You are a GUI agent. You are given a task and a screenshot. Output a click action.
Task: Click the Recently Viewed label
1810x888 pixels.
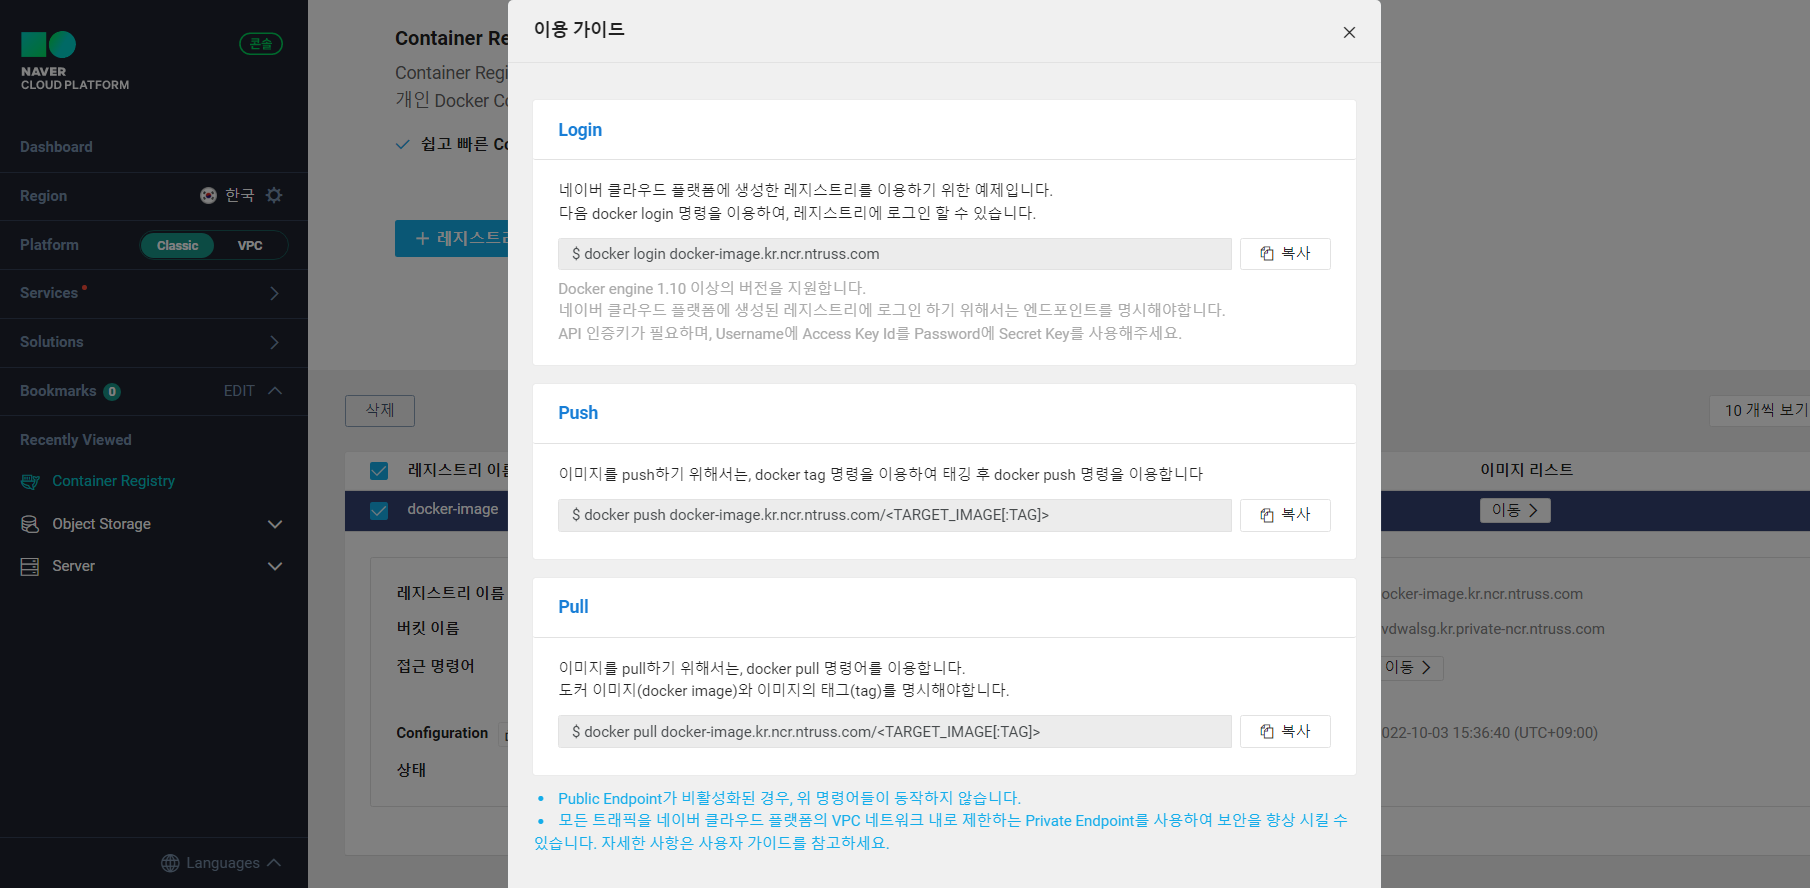(x=76, y=440)
